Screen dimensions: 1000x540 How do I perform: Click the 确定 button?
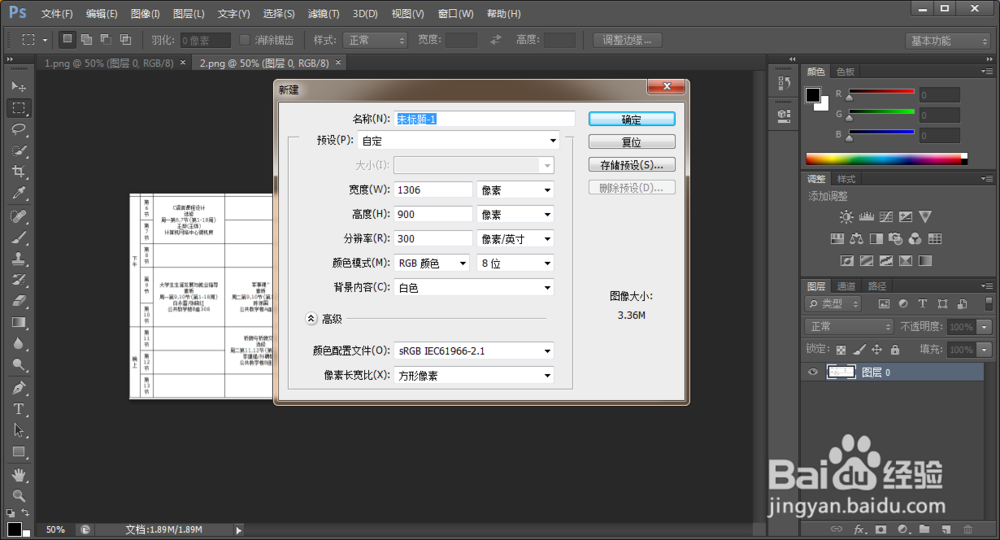[631, 119]
